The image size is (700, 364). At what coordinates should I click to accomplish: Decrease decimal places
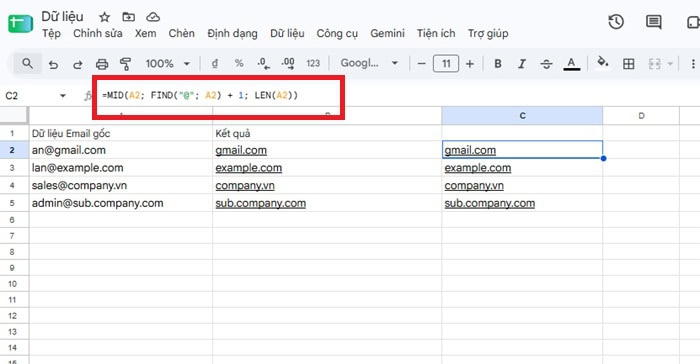point(263,64)
